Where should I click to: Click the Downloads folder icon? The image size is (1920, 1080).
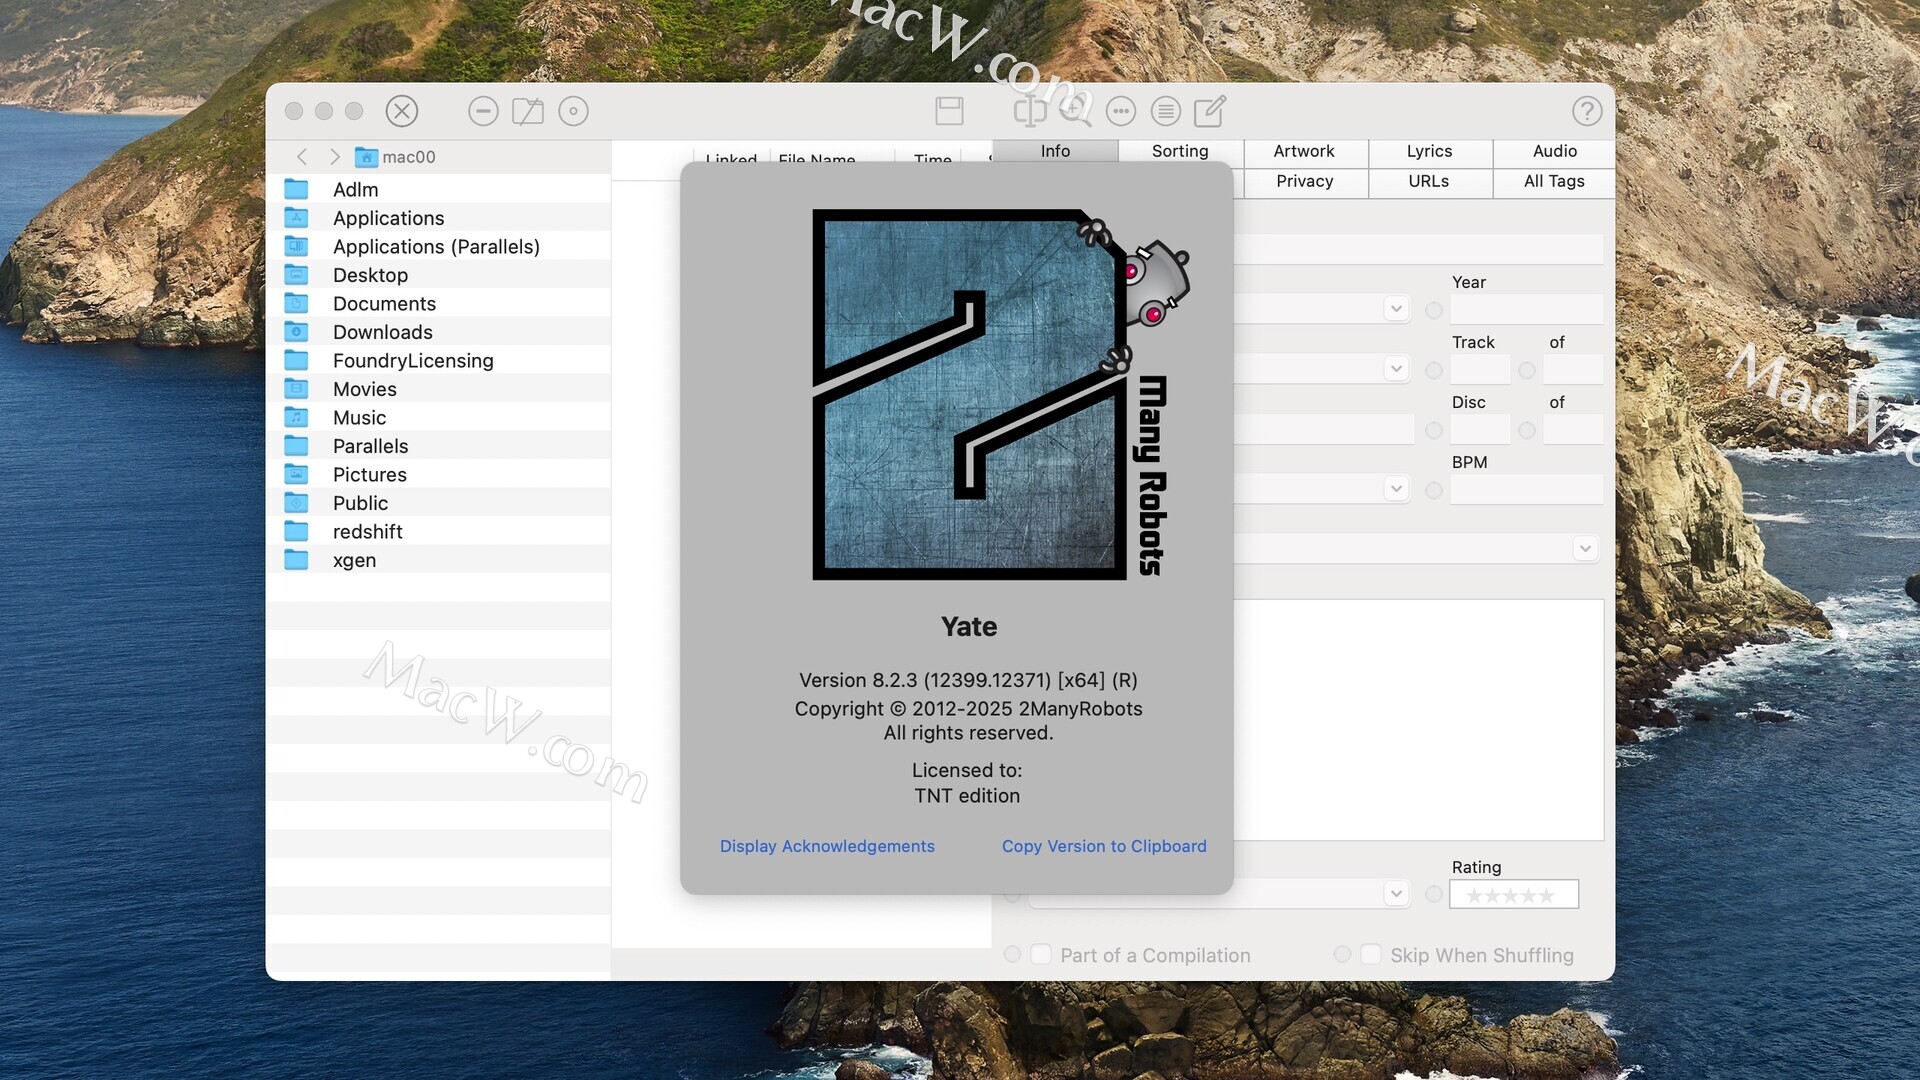[x=296, y=332]
